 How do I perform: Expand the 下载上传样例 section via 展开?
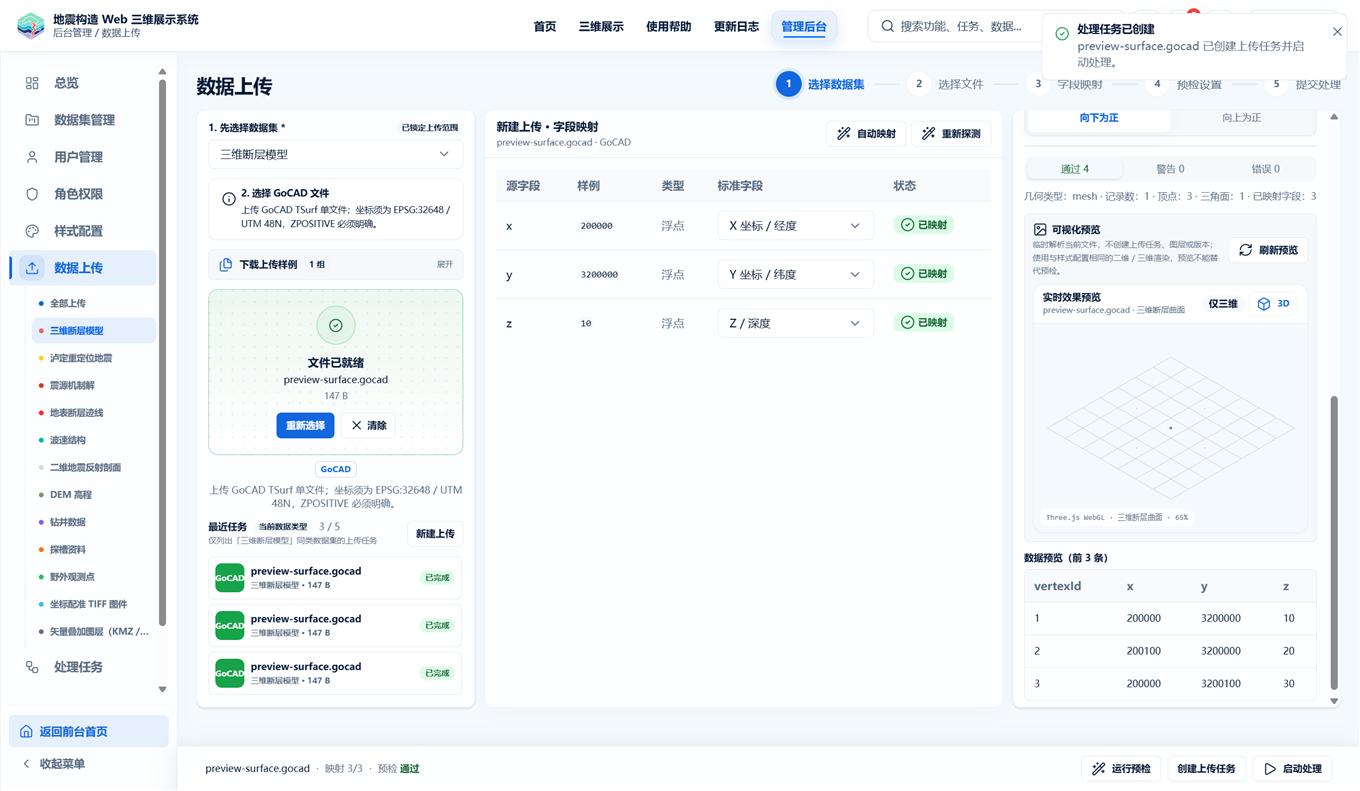[444, 265]
